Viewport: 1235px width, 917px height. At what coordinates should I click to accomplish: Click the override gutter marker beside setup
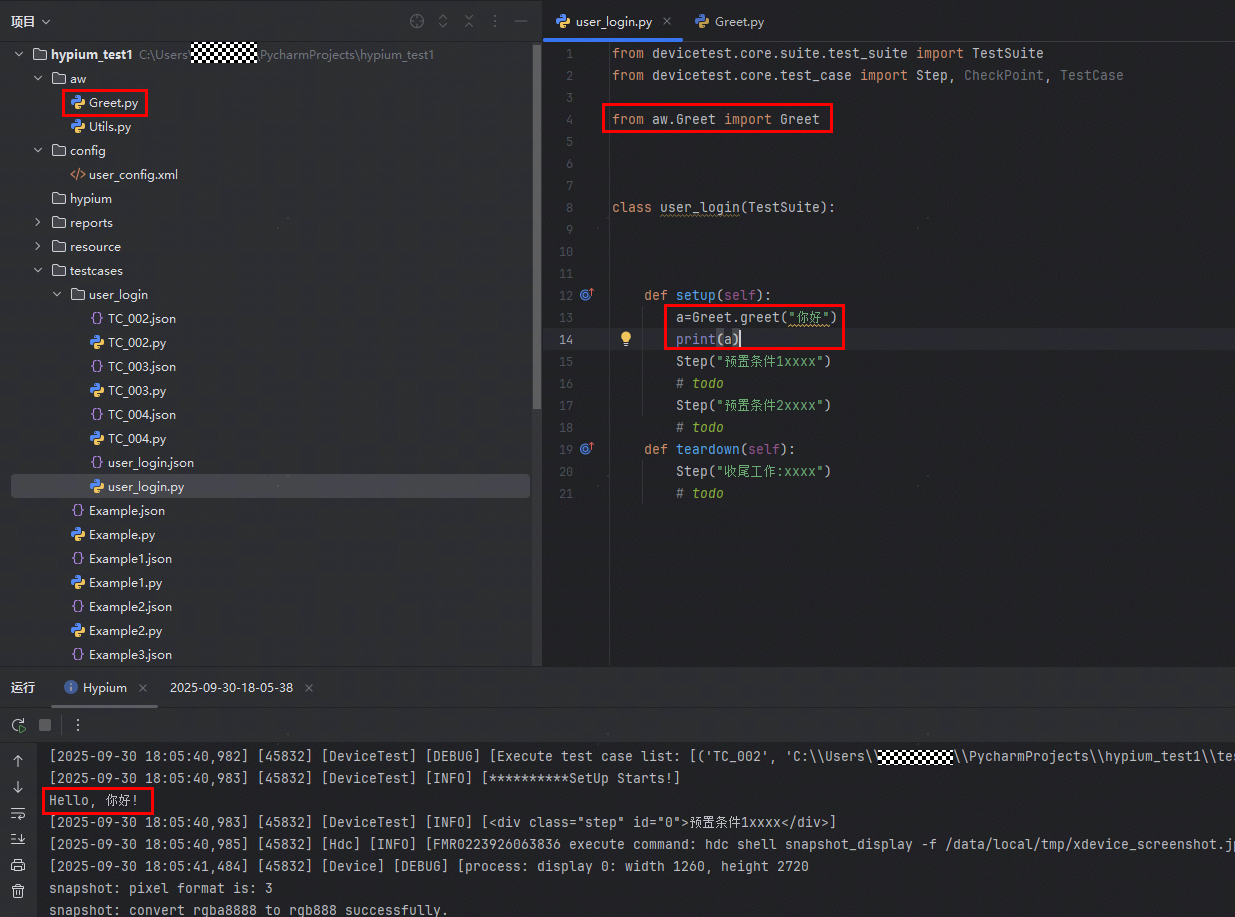pyautogui.click(x=587, y=295)
